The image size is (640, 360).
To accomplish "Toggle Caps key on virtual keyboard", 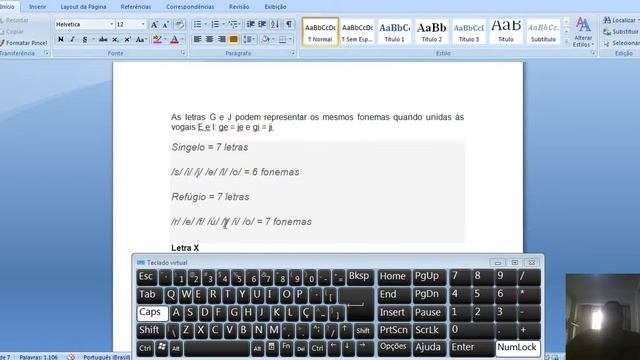I will click(152, 313).
